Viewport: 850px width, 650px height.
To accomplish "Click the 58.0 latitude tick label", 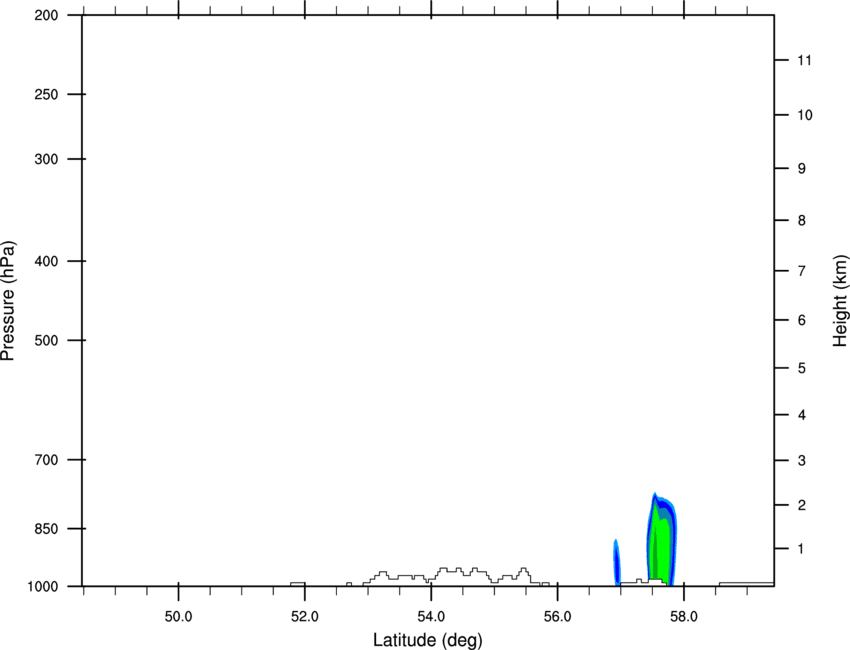I will 684,617.
